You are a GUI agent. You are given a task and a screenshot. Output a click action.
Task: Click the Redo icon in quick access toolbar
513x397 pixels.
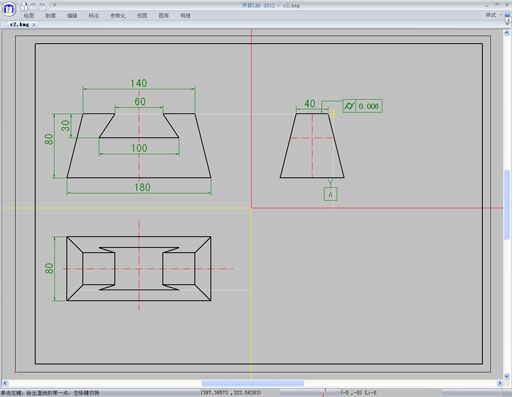(x=42, y=6)
